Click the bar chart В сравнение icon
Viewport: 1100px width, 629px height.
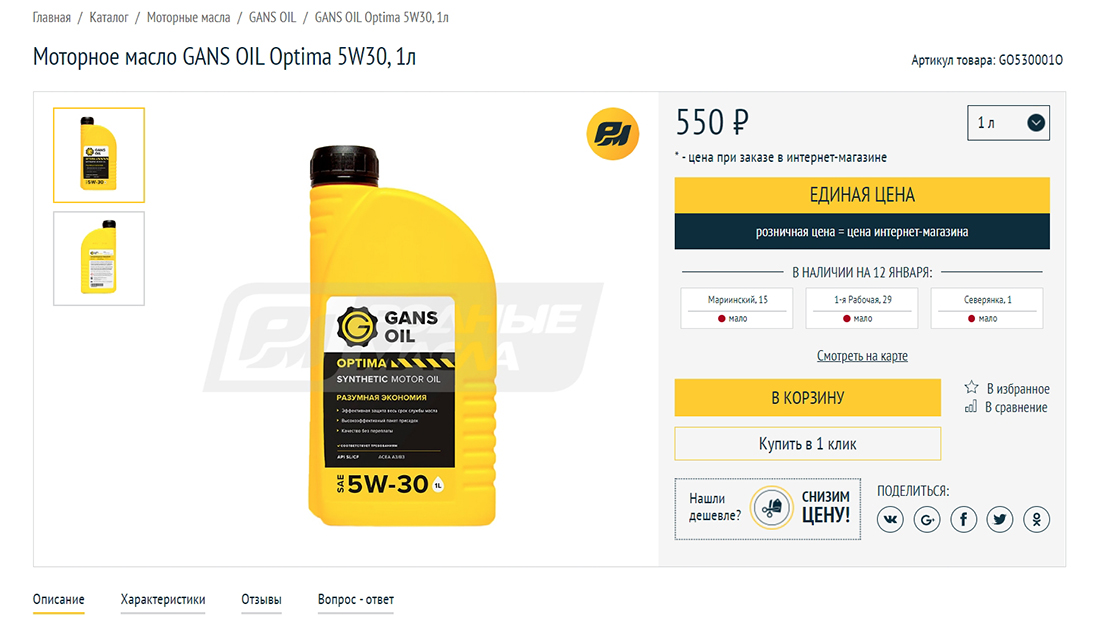tap(971, 407)
